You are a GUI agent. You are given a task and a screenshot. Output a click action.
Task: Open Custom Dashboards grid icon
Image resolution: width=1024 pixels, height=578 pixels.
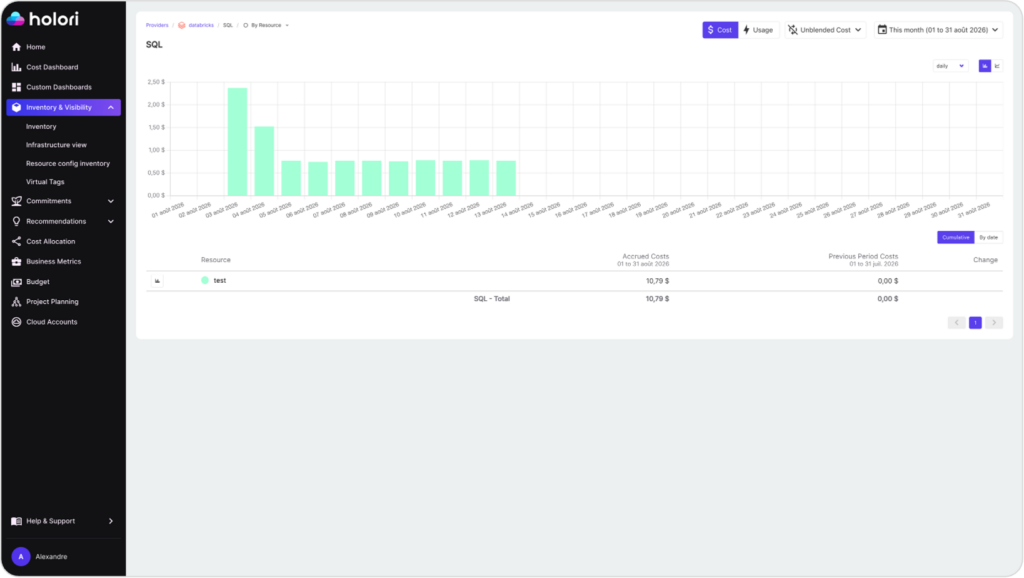click(x=16, y=87)
